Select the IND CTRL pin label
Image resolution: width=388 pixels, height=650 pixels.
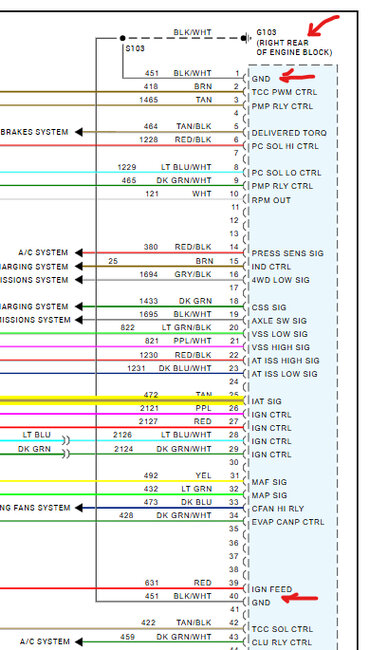pyautogui.click(x=271, y=267)
